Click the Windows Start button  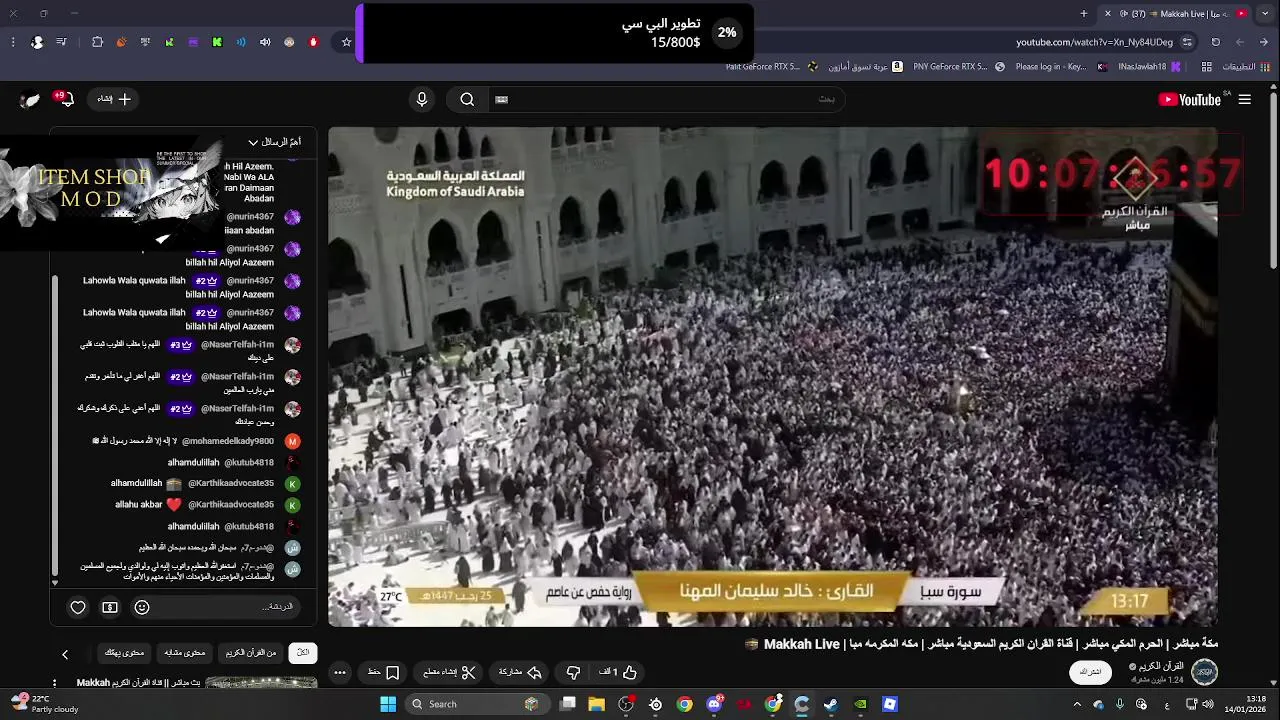click(x=388, y=704)
